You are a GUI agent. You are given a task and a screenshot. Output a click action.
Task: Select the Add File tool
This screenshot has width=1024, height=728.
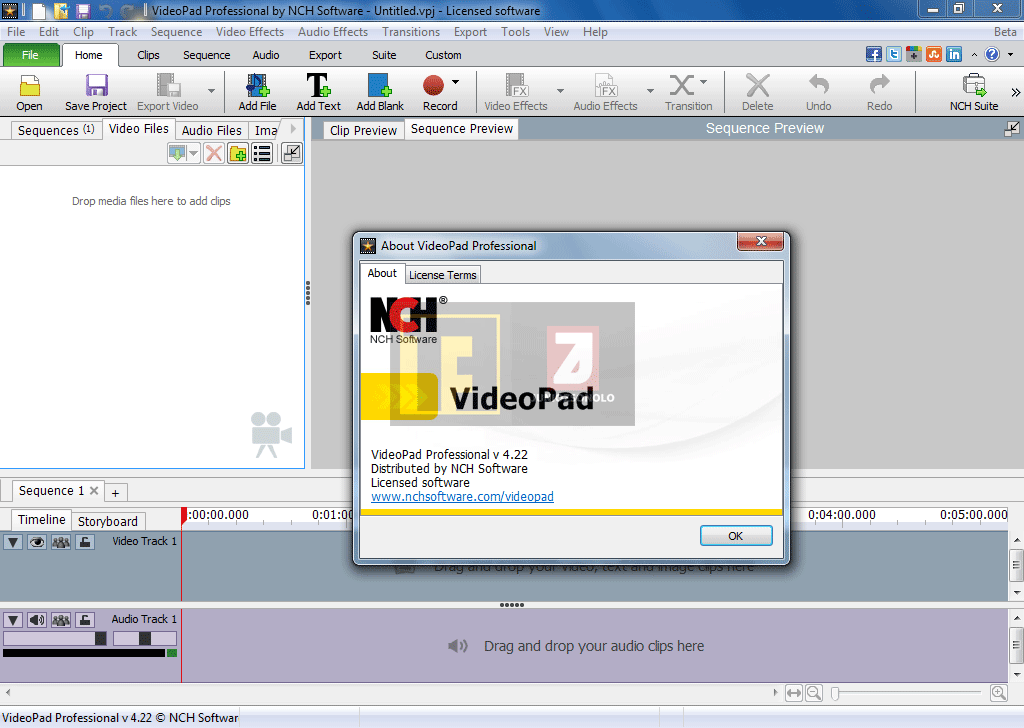tap(257, 92)
